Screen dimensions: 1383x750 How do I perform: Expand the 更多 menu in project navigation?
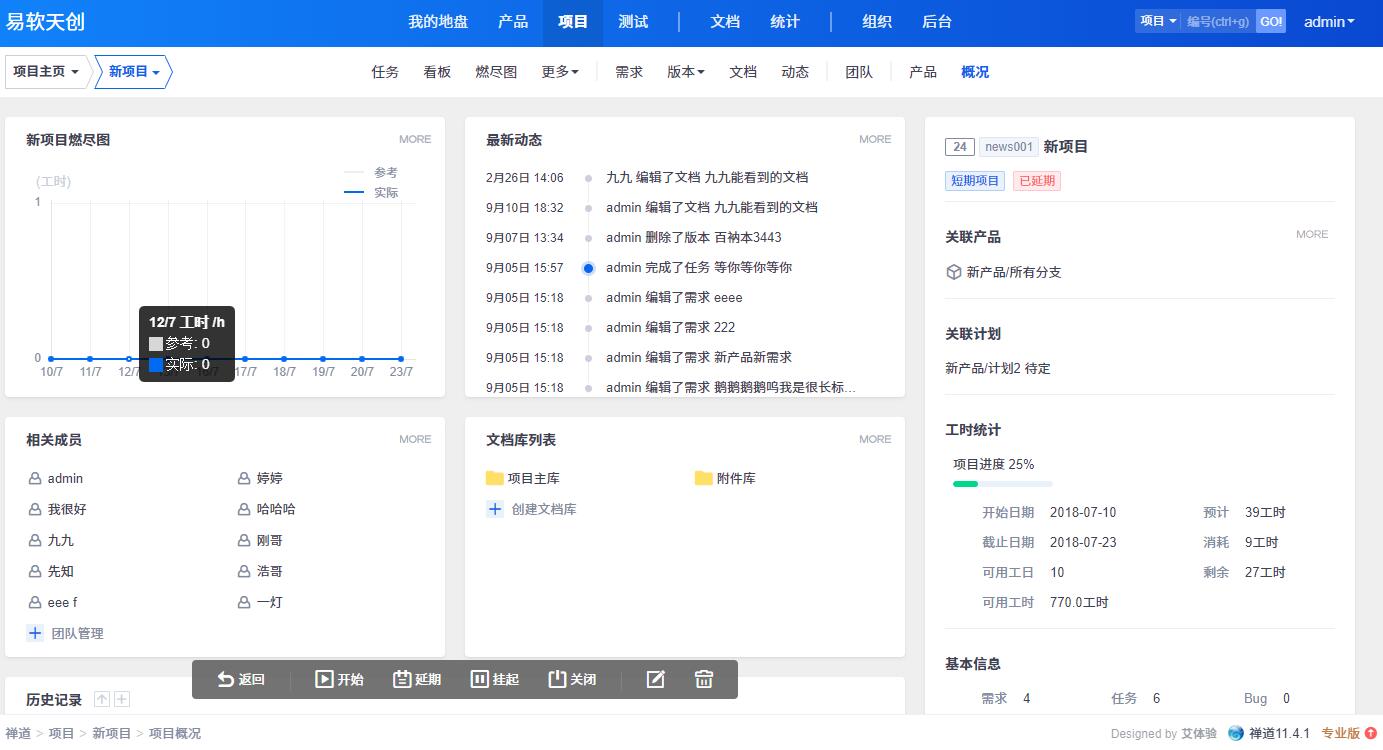[560, 72]
